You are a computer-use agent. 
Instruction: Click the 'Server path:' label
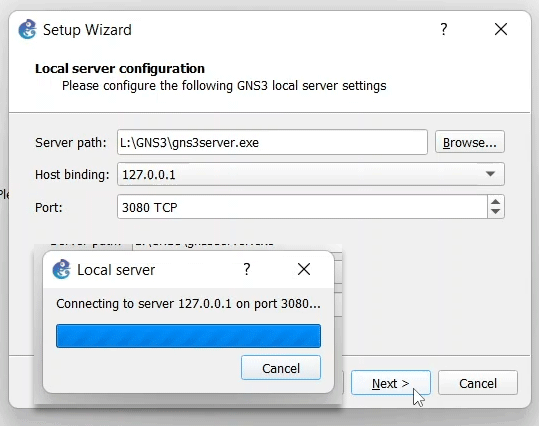[x=71, y=142]
